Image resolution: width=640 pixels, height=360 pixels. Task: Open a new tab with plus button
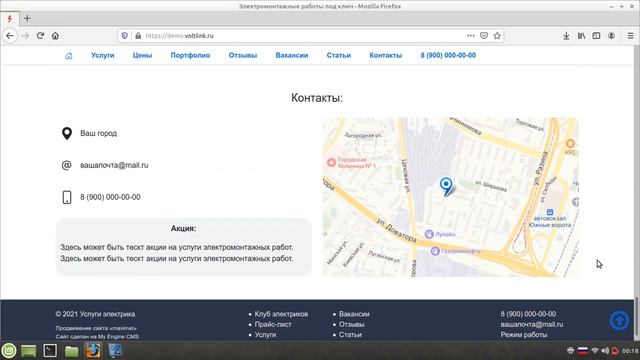pos(27,18)
